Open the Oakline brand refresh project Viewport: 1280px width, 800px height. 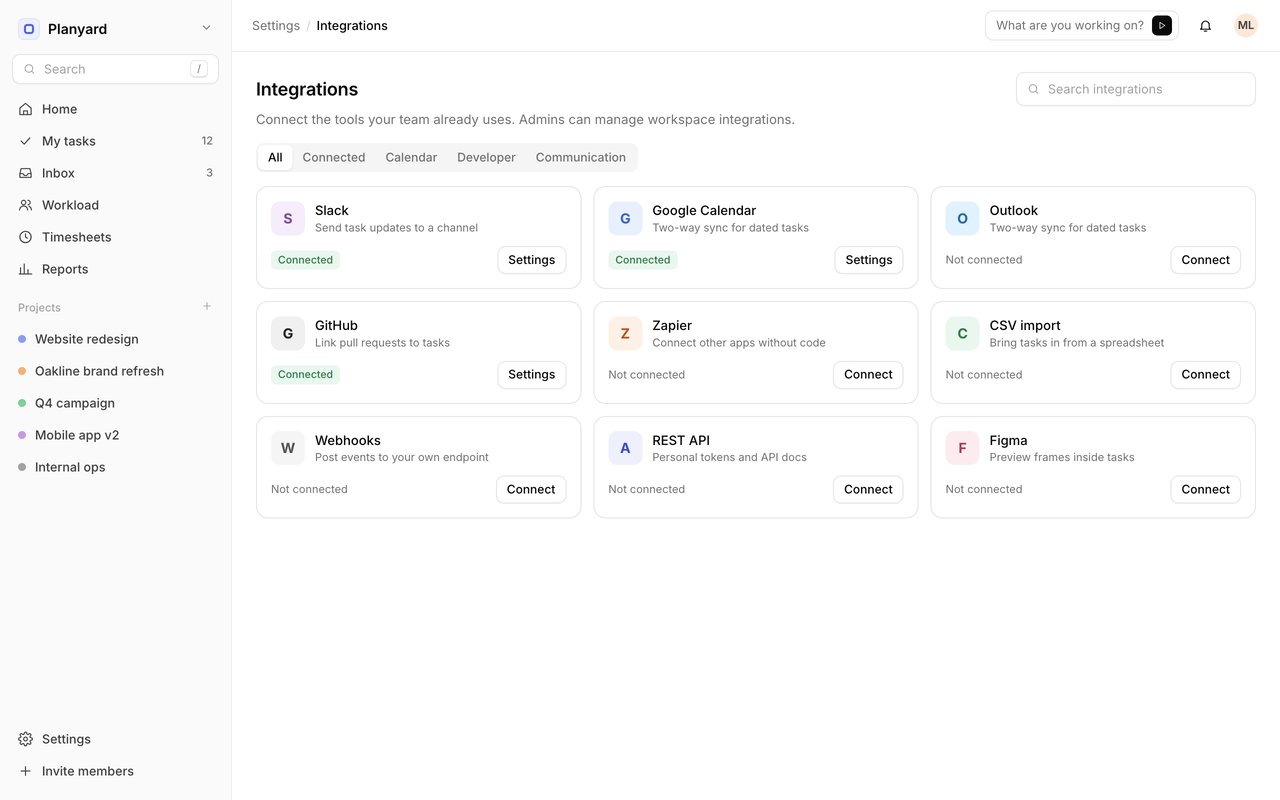coord(115,371)
